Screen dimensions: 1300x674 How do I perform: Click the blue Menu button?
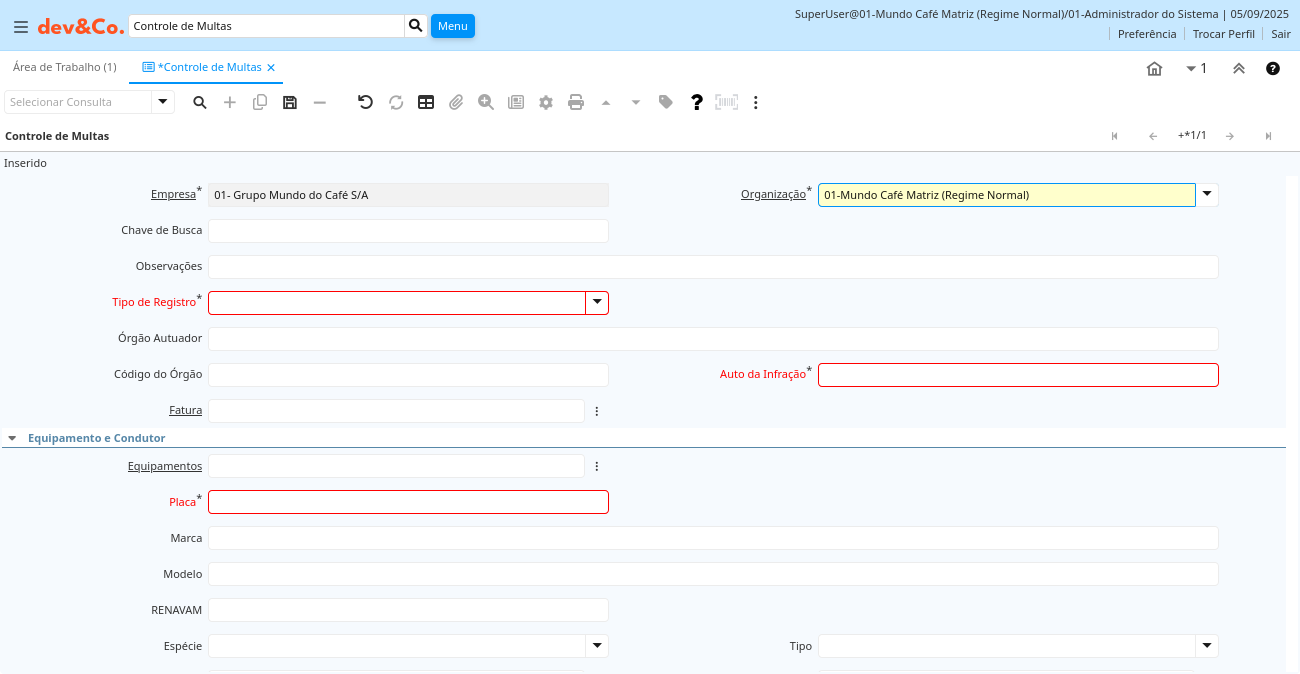point(452,26)
